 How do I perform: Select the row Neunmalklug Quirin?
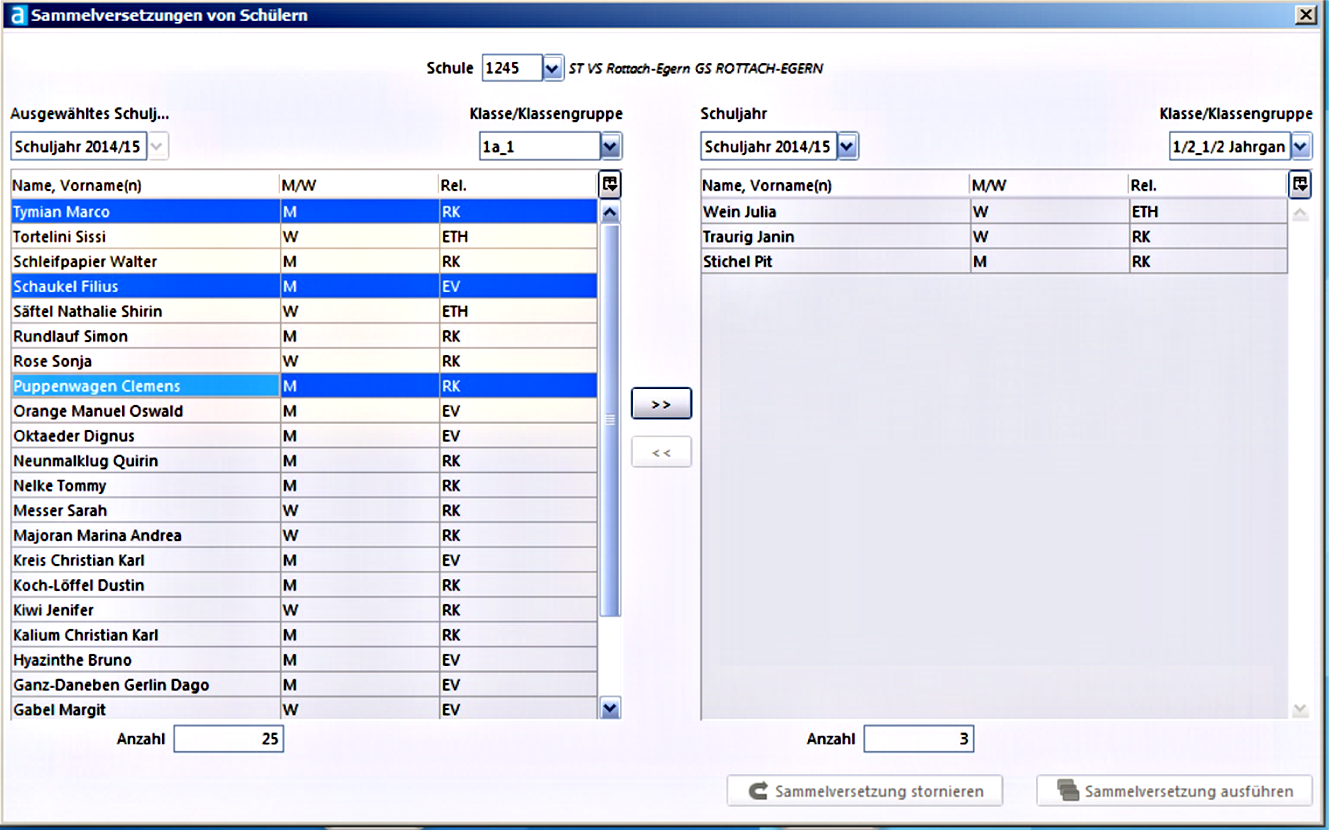(304, 461)
